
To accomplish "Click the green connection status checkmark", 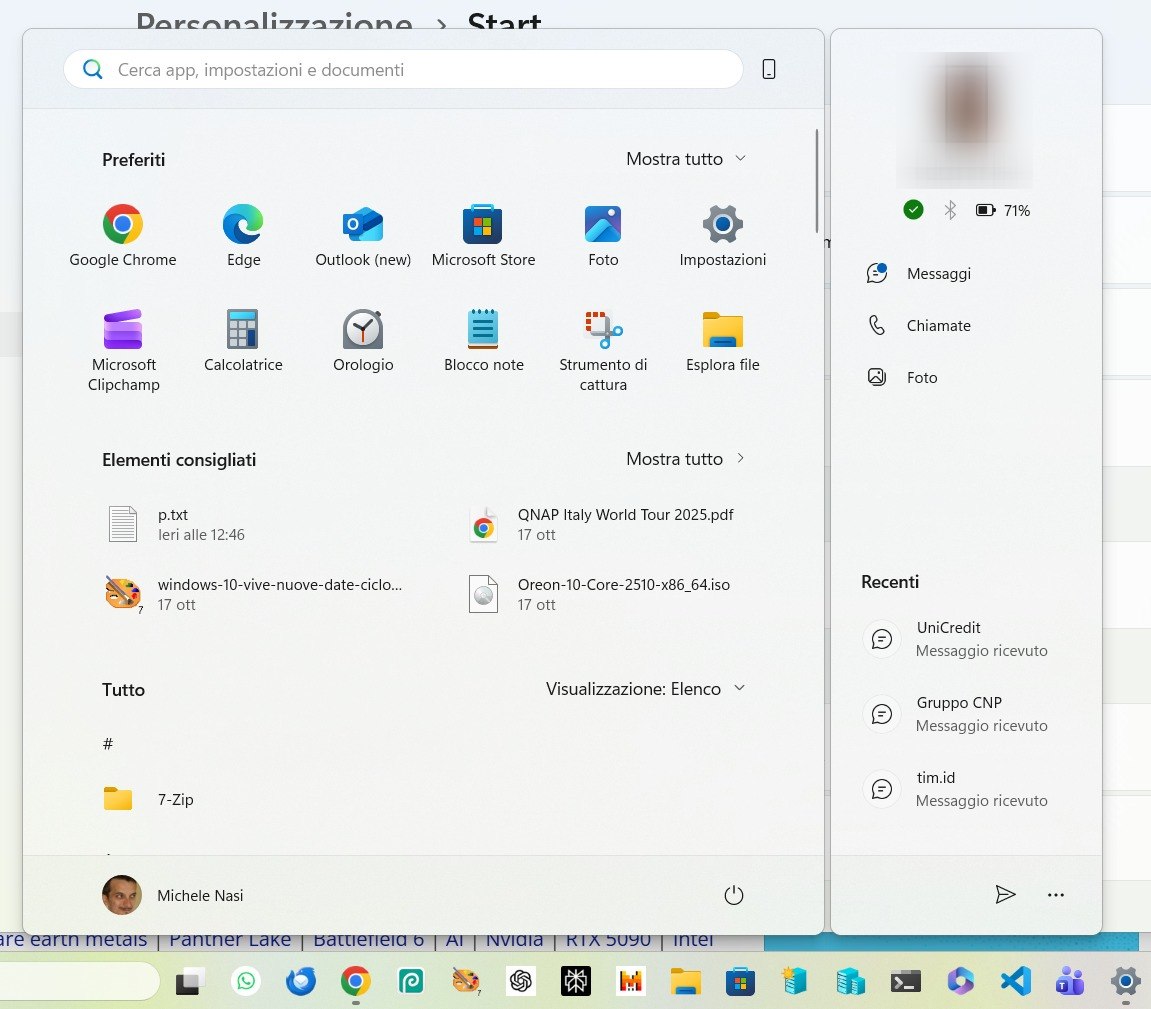I will [x=913, y=210].
